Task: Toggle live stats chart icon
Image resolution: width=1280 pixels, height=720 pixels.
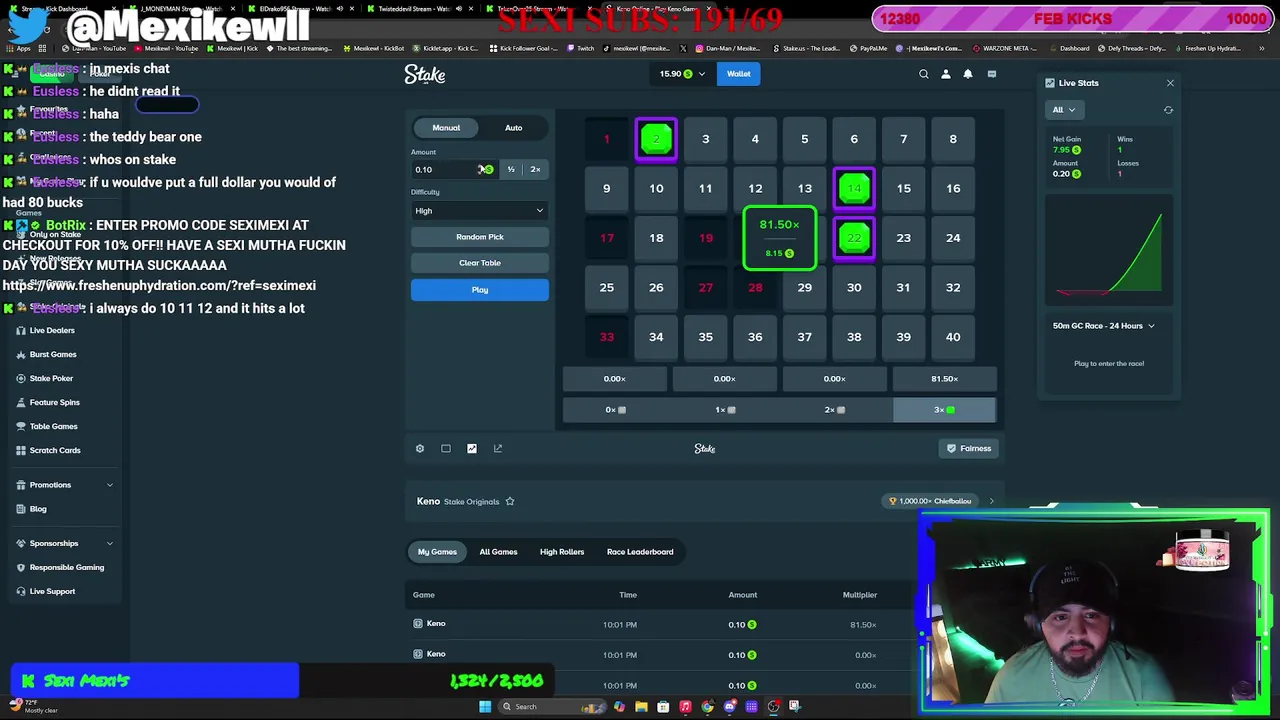Action: 472,449
